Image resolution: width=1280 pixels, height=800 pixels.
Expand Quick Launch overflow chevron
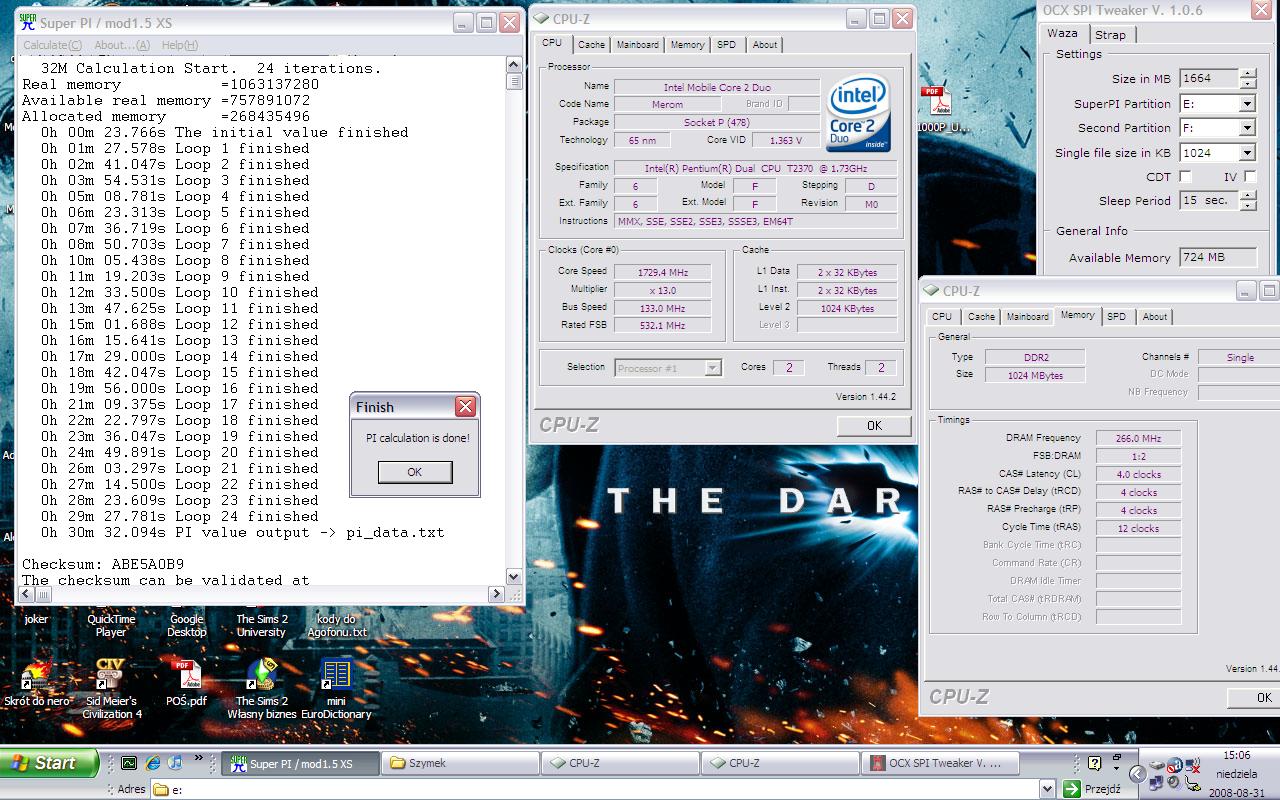click(x=198, y=759)
